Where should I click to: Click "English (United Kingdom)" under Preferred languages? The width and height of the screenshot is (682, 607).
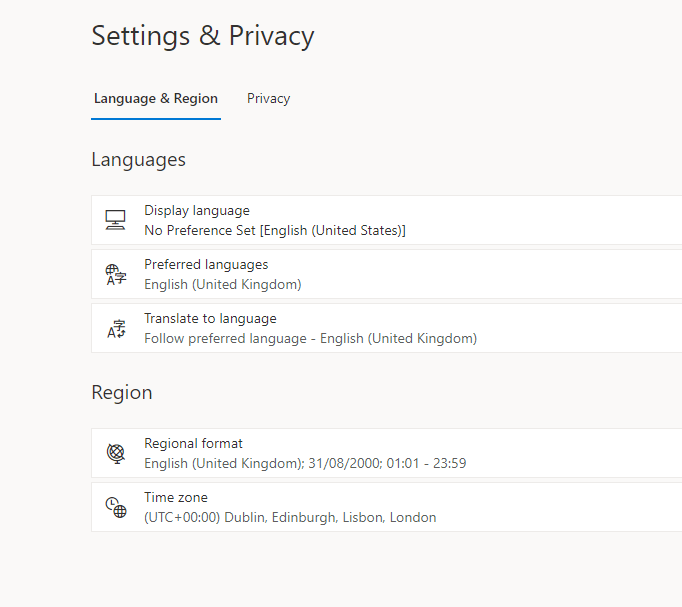pos(223,284)
